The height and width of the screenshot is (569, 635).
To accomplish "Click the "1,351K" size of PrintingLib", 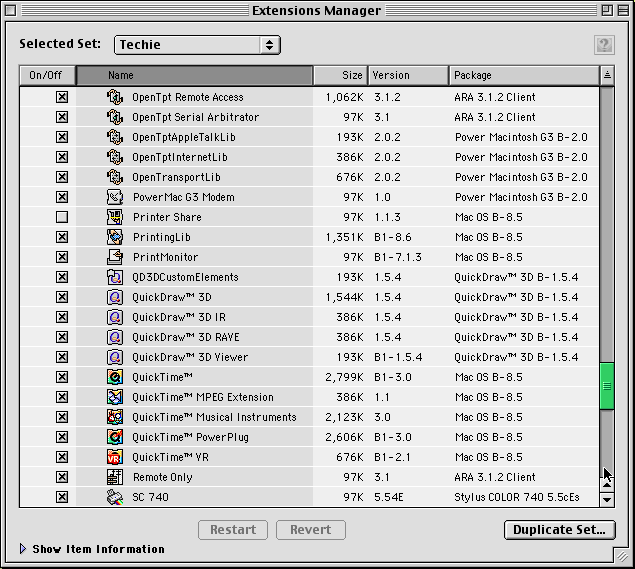I will [x=344, y=237].
